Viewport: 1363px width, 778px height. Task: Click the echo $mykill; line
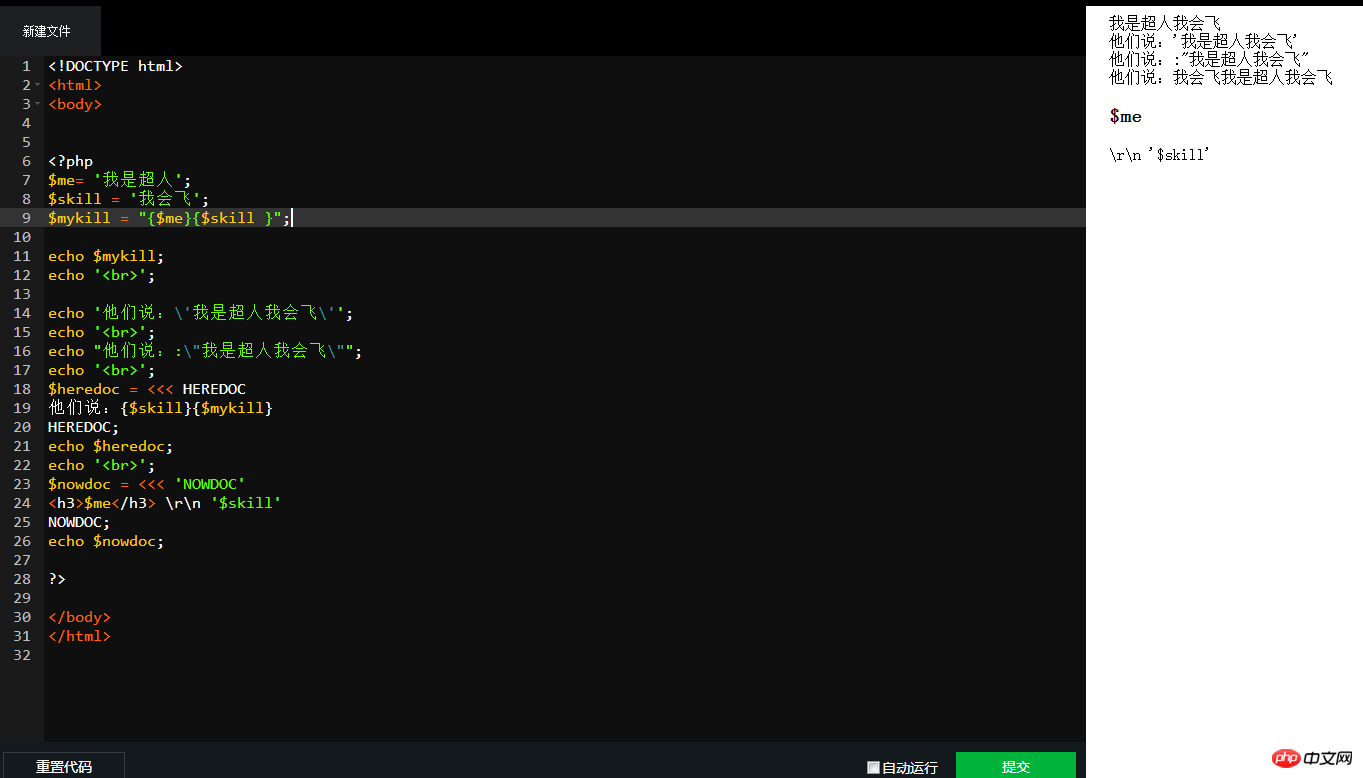(106, 256)
